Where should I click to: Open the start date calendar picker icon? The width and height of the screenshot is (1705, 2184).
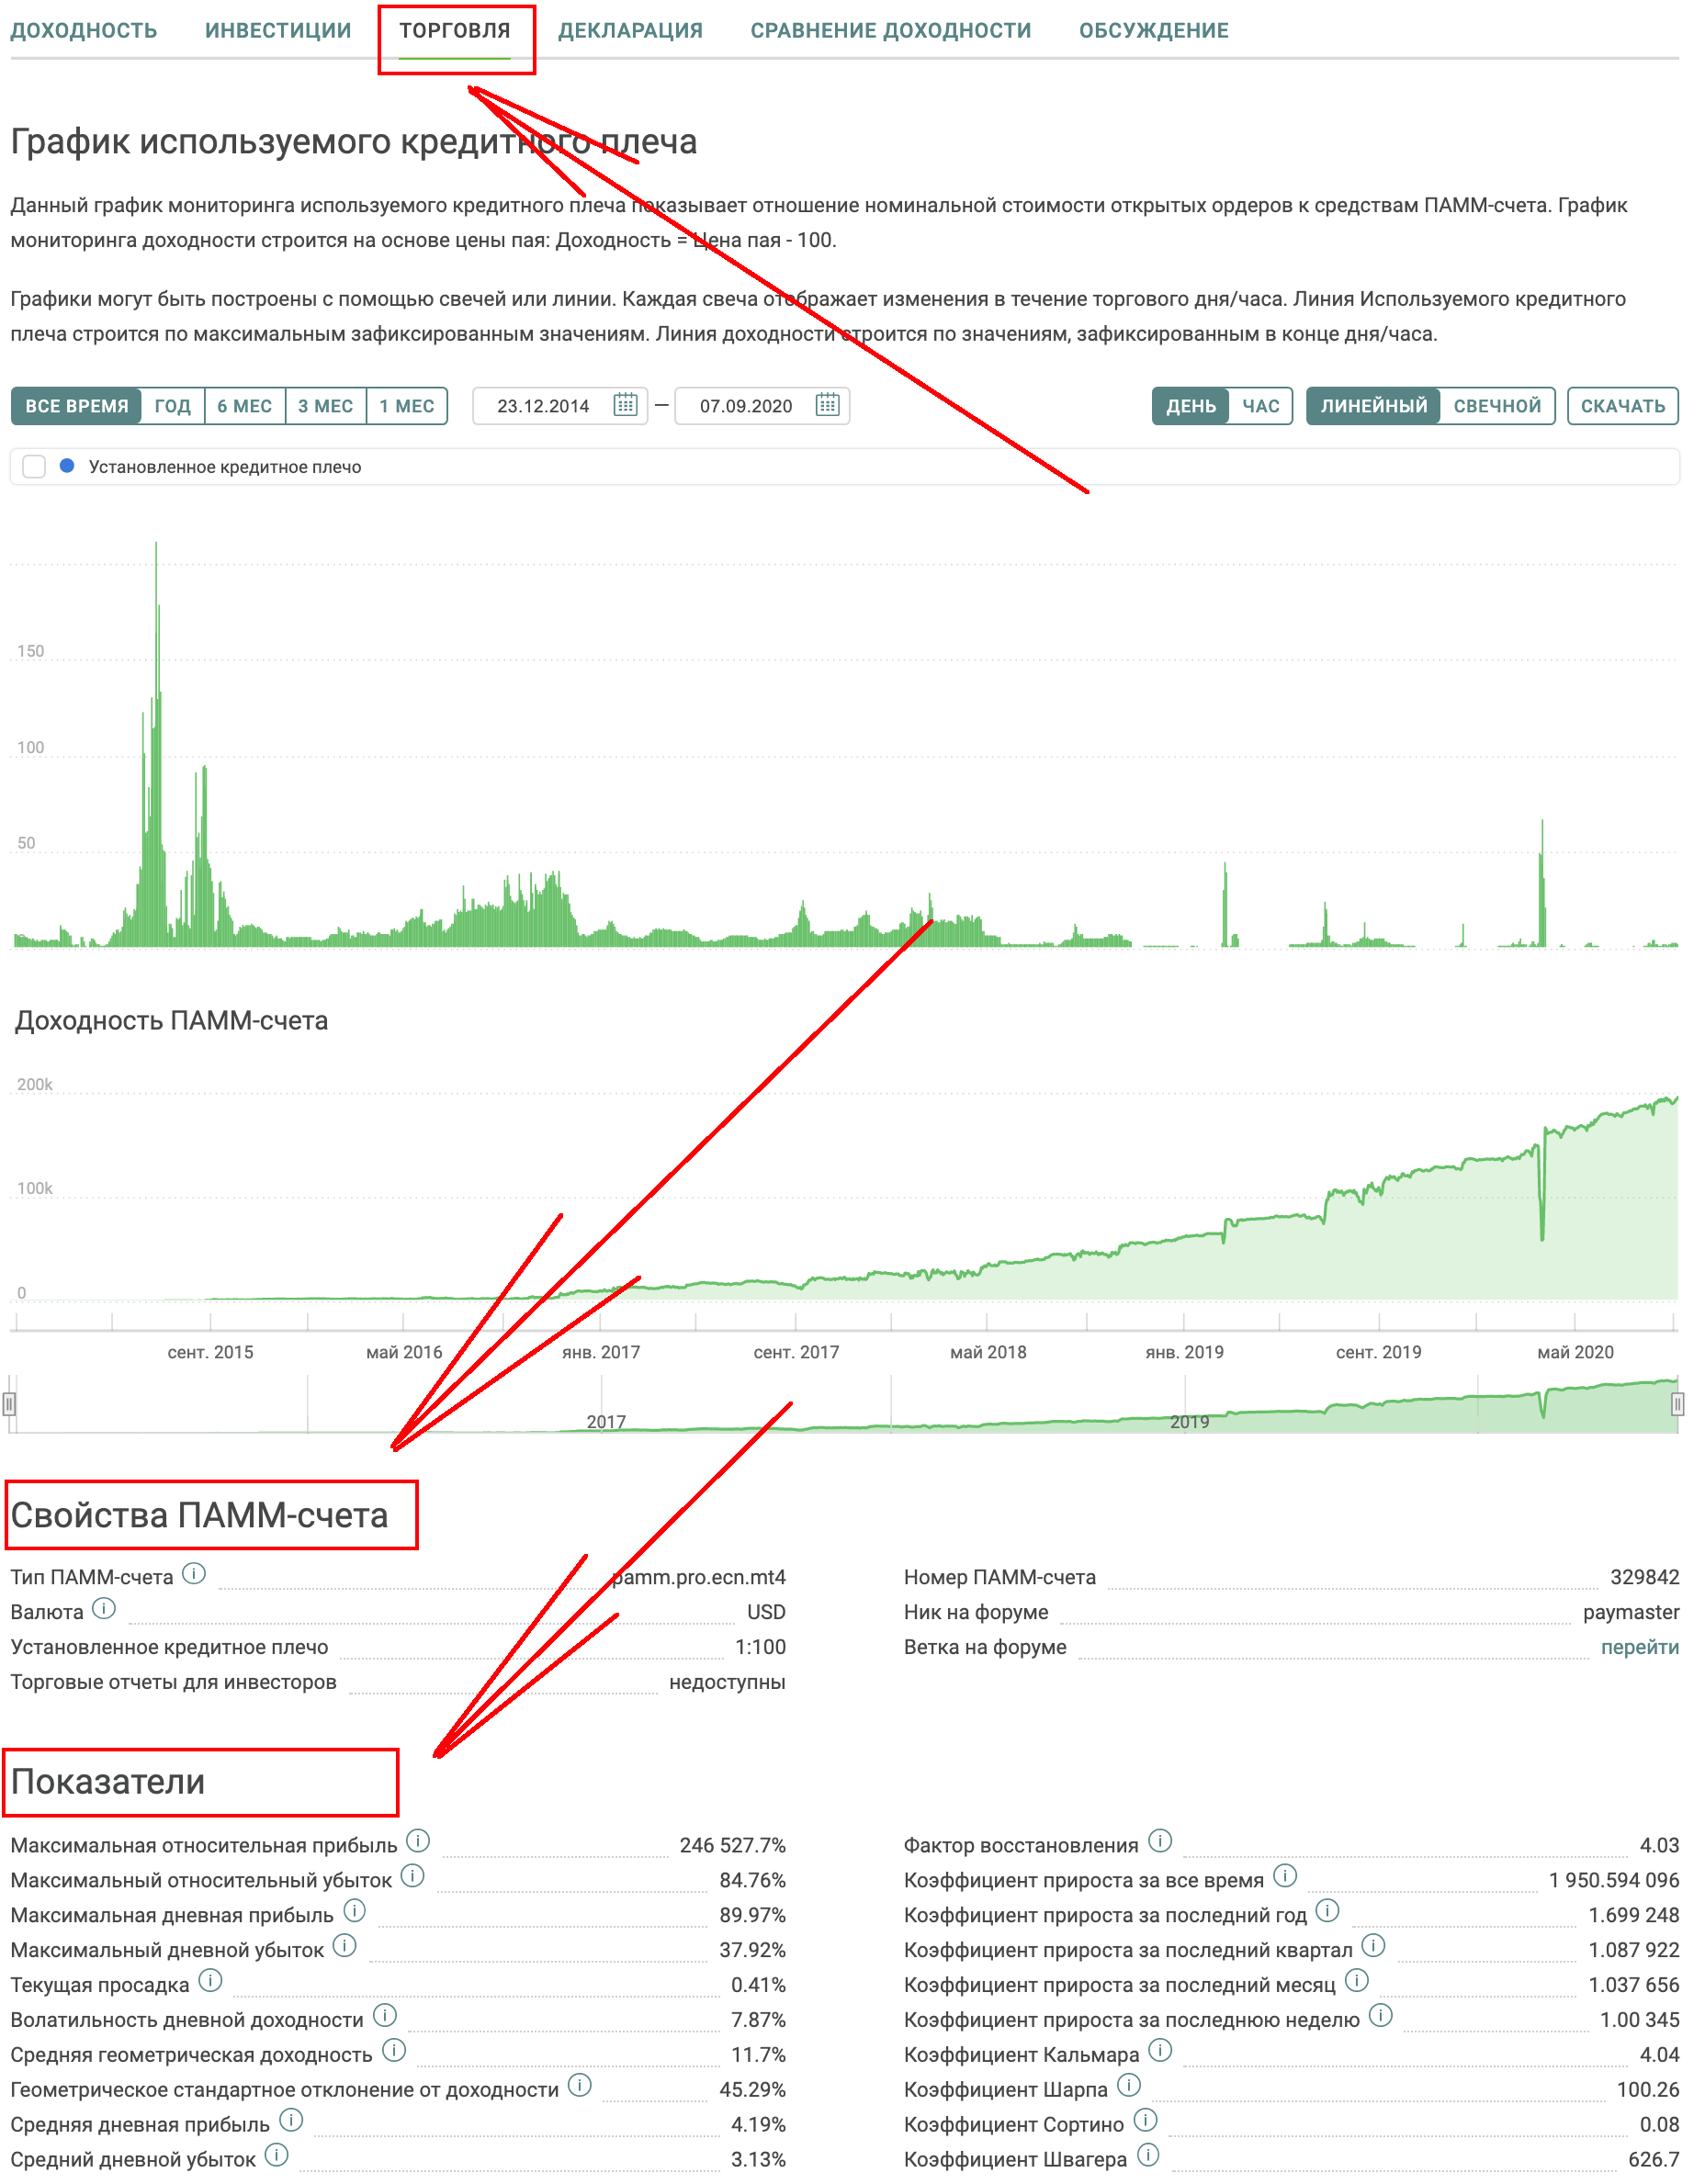click(625, 405)
